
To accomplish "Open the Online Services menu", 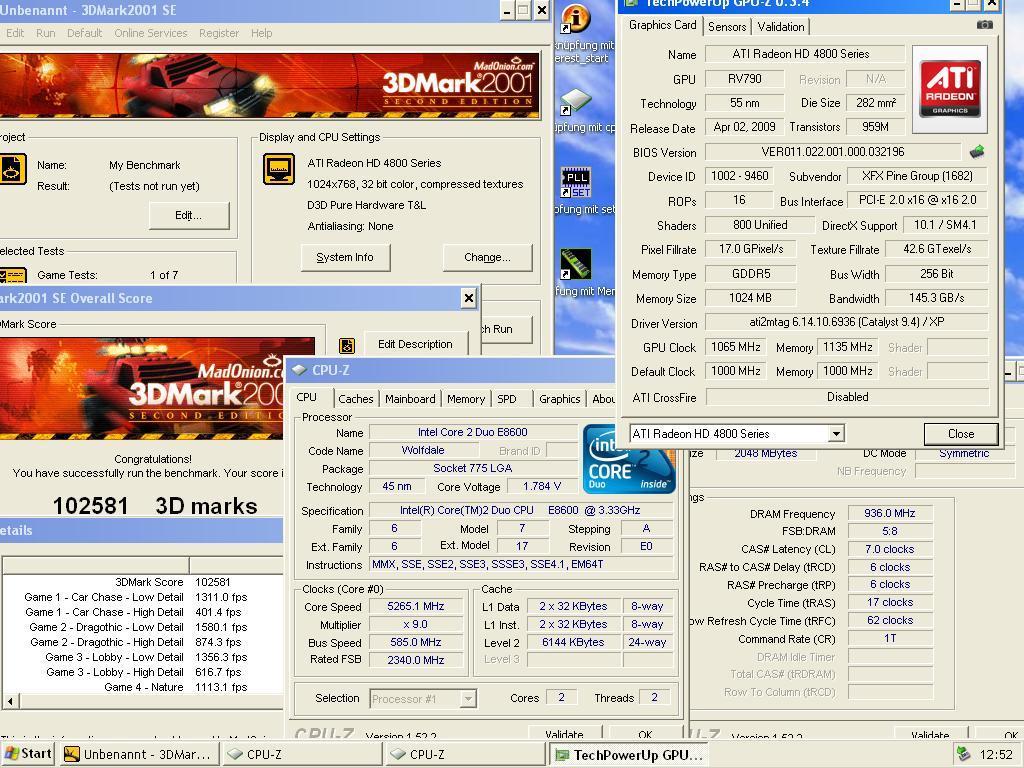I will (x=151, y=33).
